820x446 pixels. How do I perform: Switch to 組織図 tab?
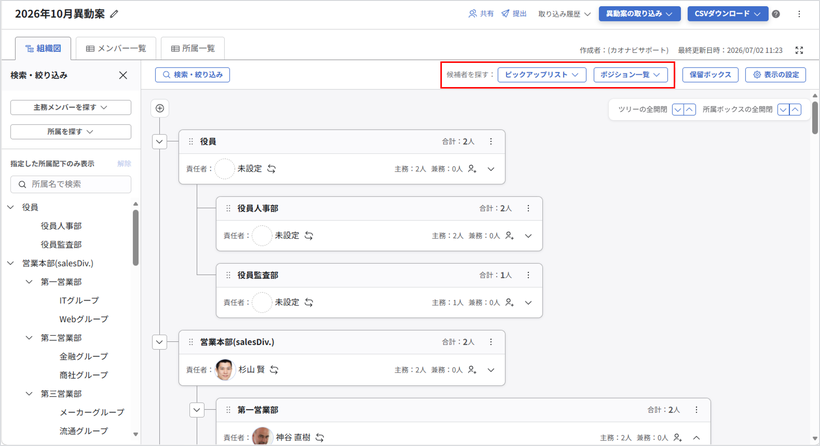(43, 49)
